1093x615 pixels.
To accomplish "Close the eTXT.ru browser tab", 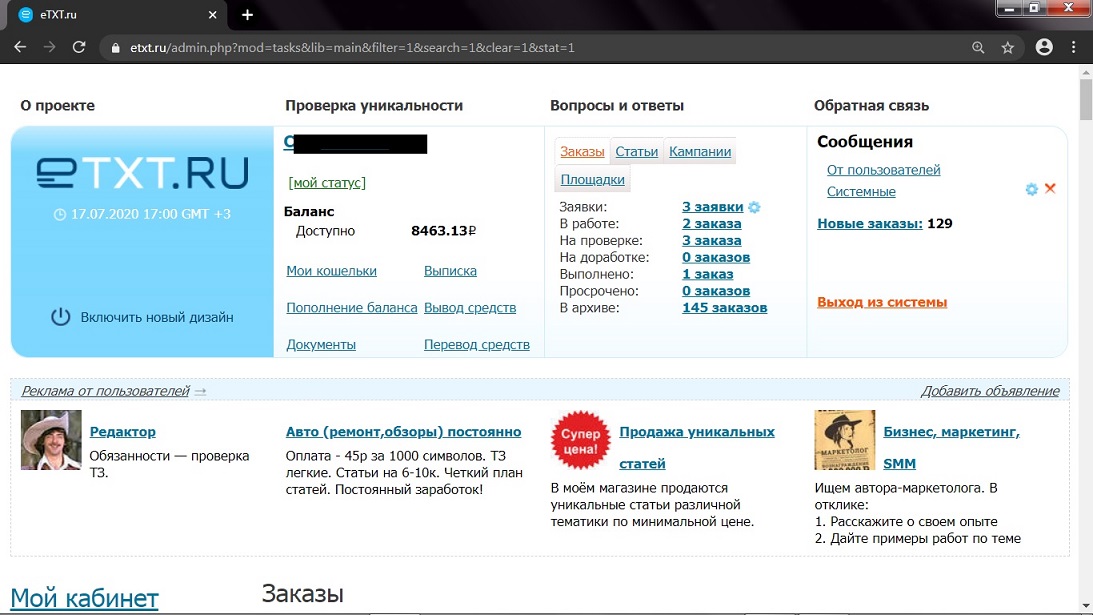I will point(213,15).
